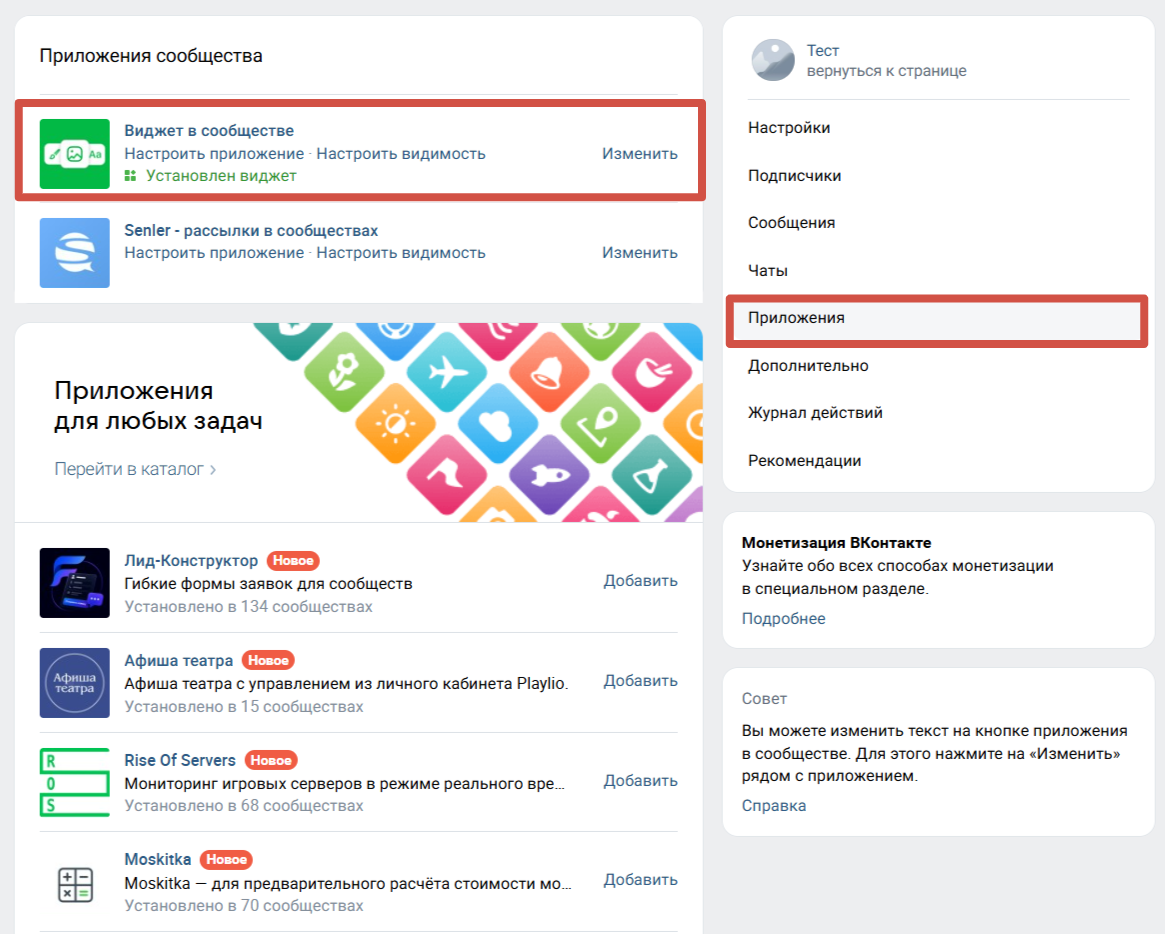Click the colorful app catalog banner image
This screenshot has height=934, width=1165.
coord(479,422)
